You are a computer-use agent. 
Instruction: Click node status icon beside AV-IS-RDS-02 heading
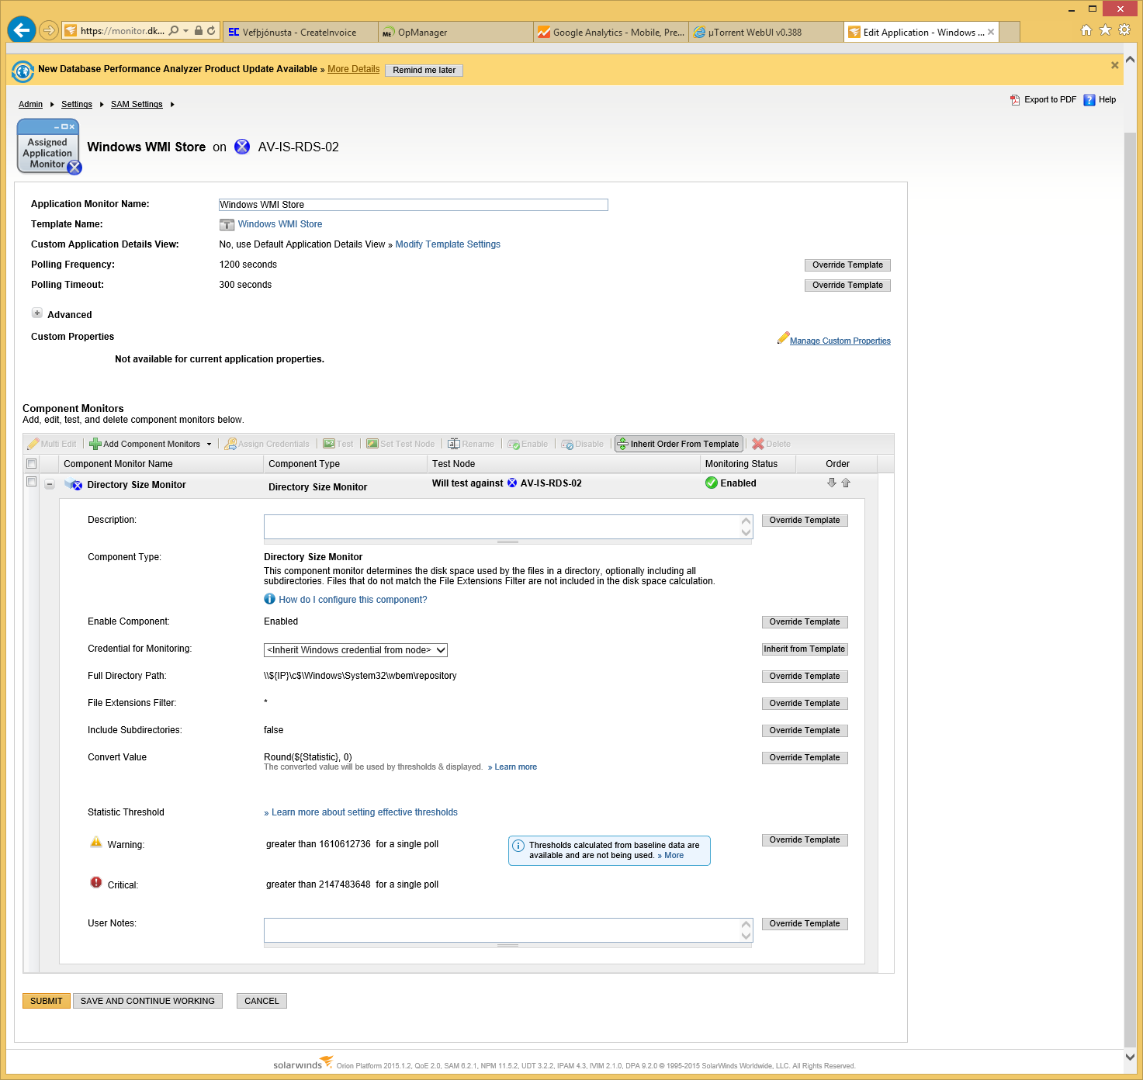point(242,146)
